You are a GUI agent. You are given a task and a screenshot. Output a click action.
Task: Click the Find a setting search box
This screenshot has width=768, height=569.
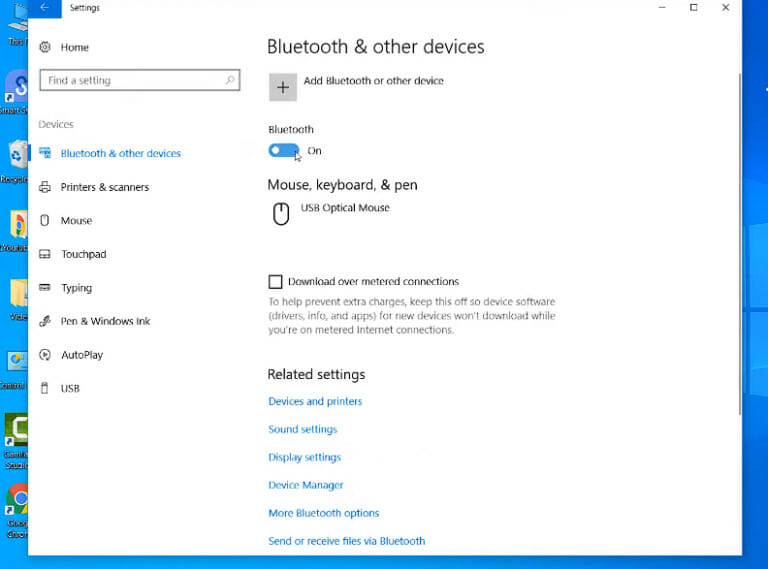(140, 80)
